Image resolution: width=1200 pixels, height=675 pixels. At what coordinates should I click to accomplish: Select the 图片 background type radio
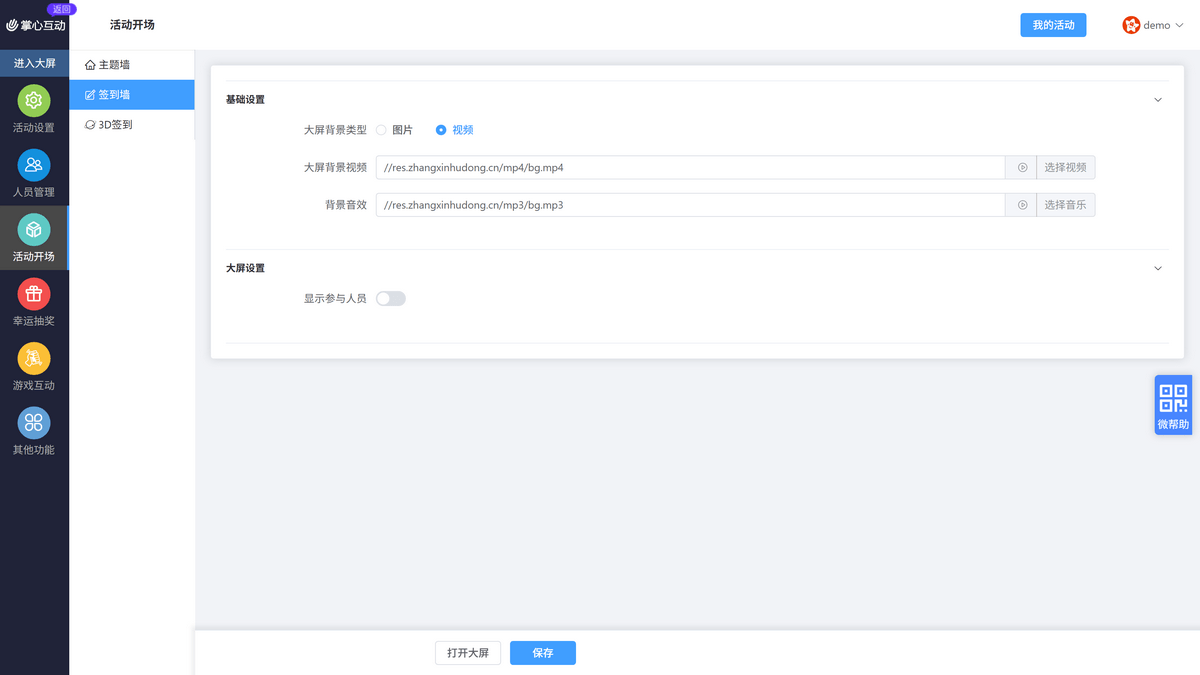(x=381, y=130)
